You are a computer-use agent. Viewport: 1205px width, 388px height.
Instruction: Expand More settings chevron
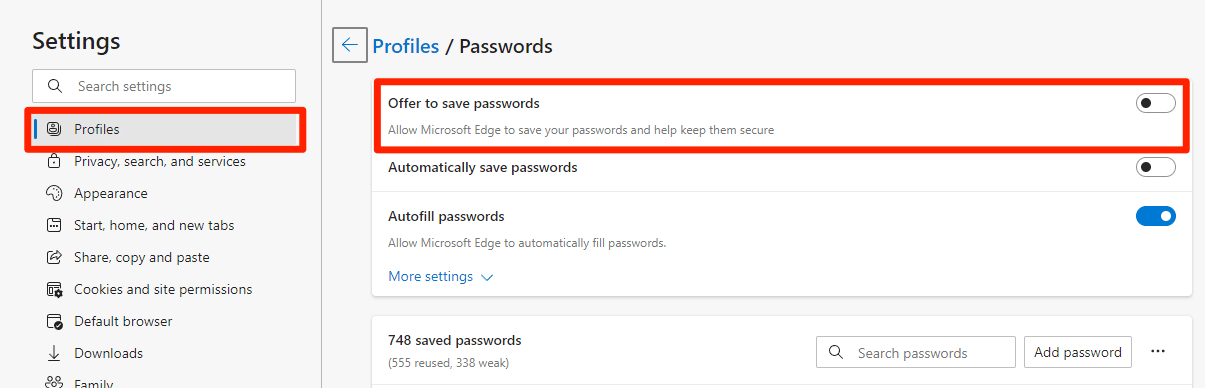click(x=487, y=277)
